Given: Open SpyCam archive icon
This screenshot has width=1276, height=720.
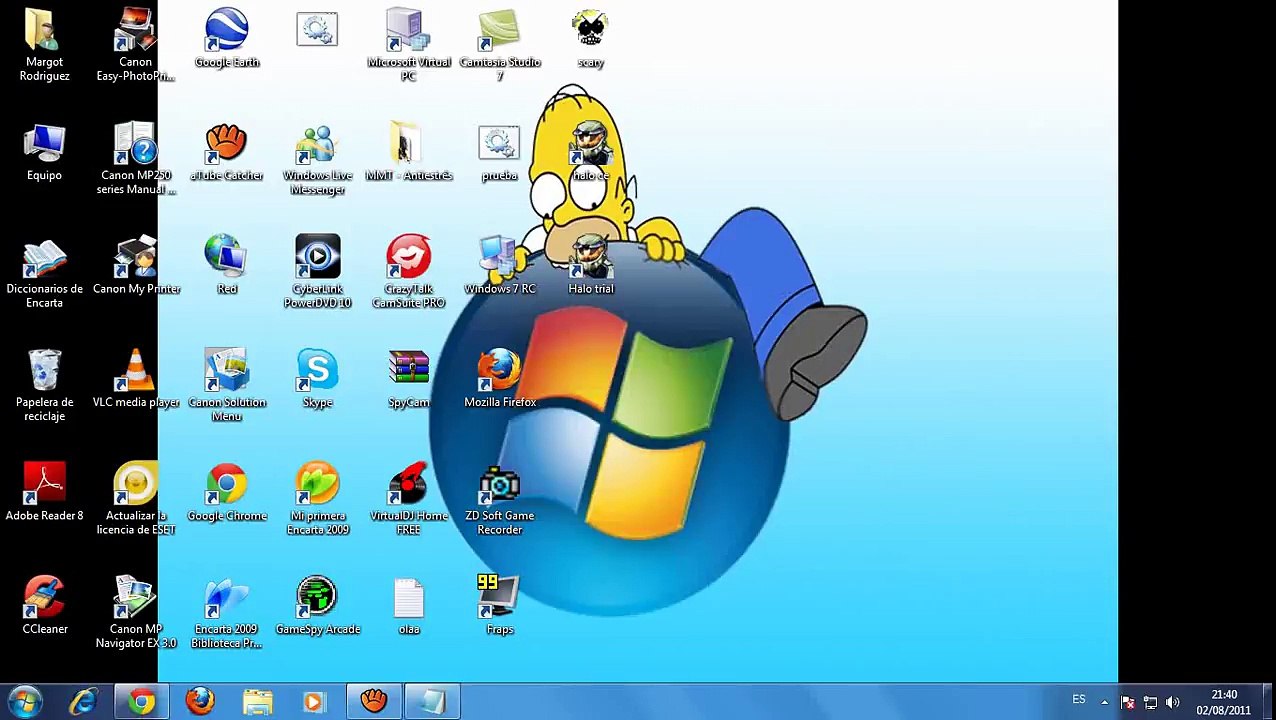Looking at the screenshot, I should point(409,378).
